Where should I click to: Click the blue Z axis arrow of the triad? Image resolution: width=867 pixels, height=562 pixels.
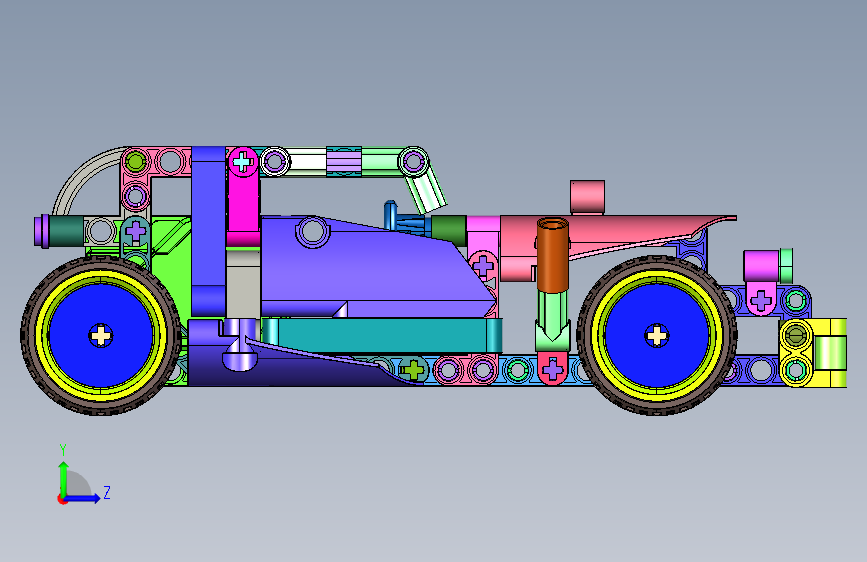coord(83,498)
